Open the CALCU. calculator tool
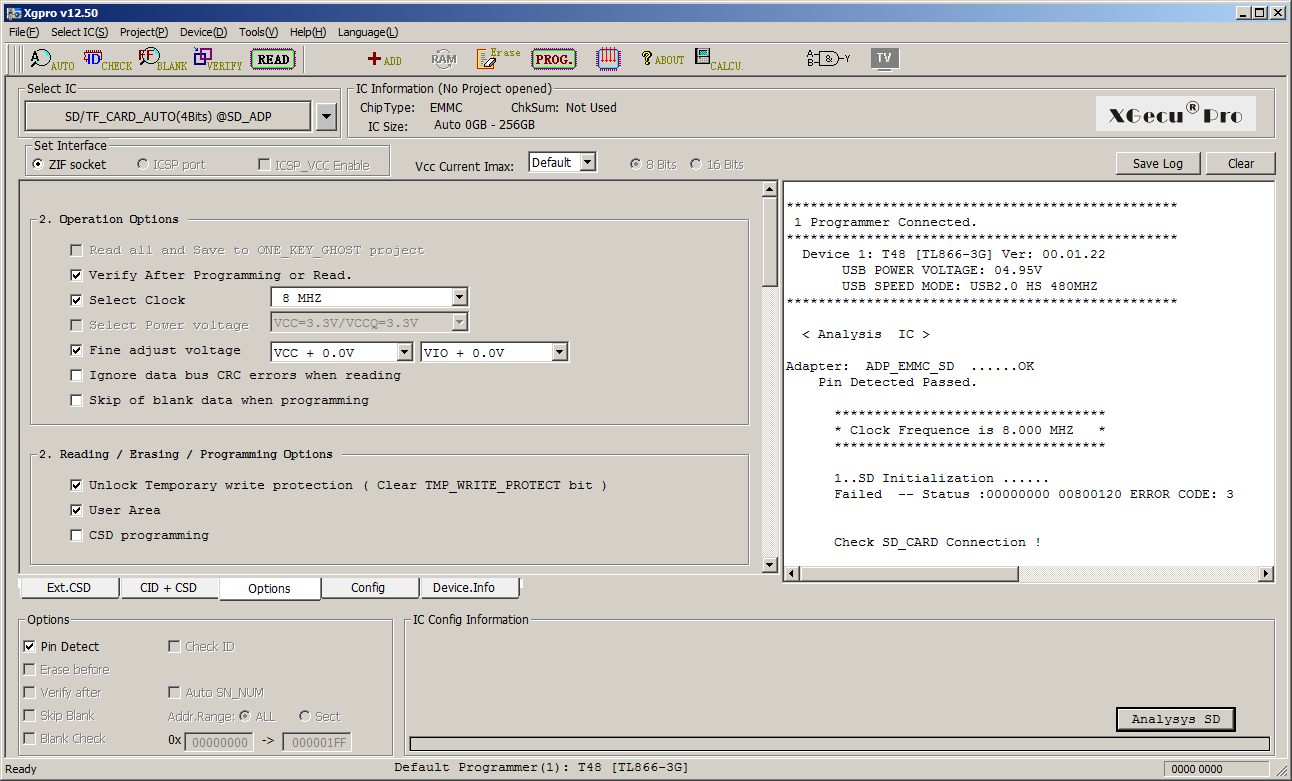1292x781 pixels. (x=717, y=60)
